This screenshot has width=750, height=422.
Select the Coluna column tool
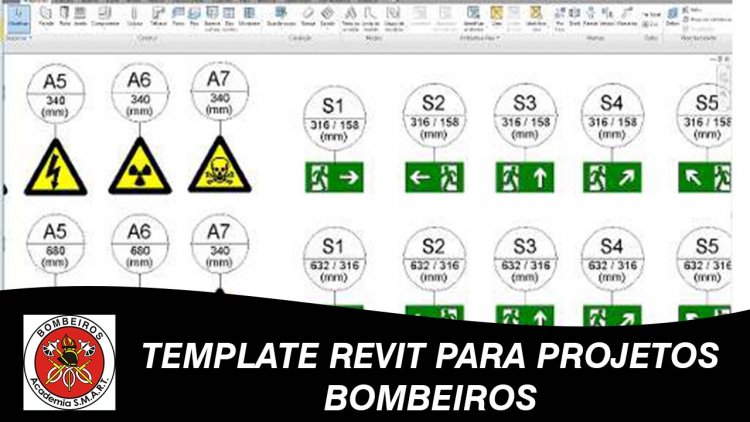(x=134, y=17)
